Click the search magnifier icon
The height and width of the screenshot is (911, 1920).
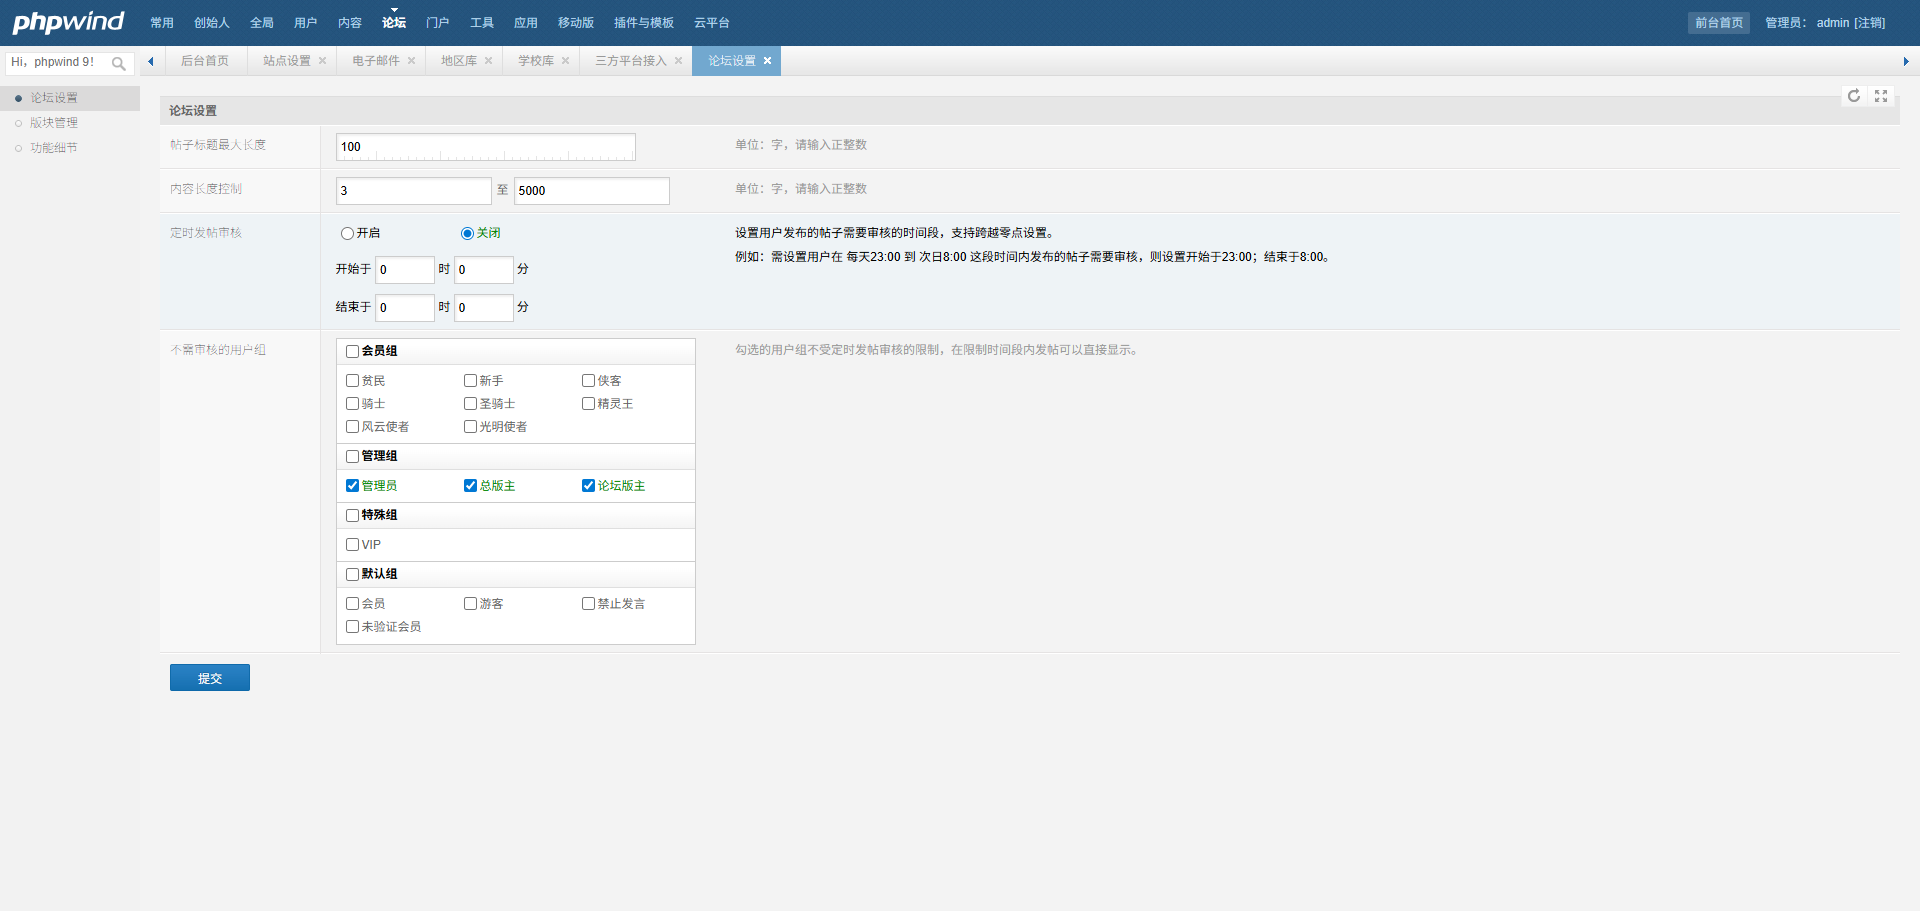(x=119, y=64)
